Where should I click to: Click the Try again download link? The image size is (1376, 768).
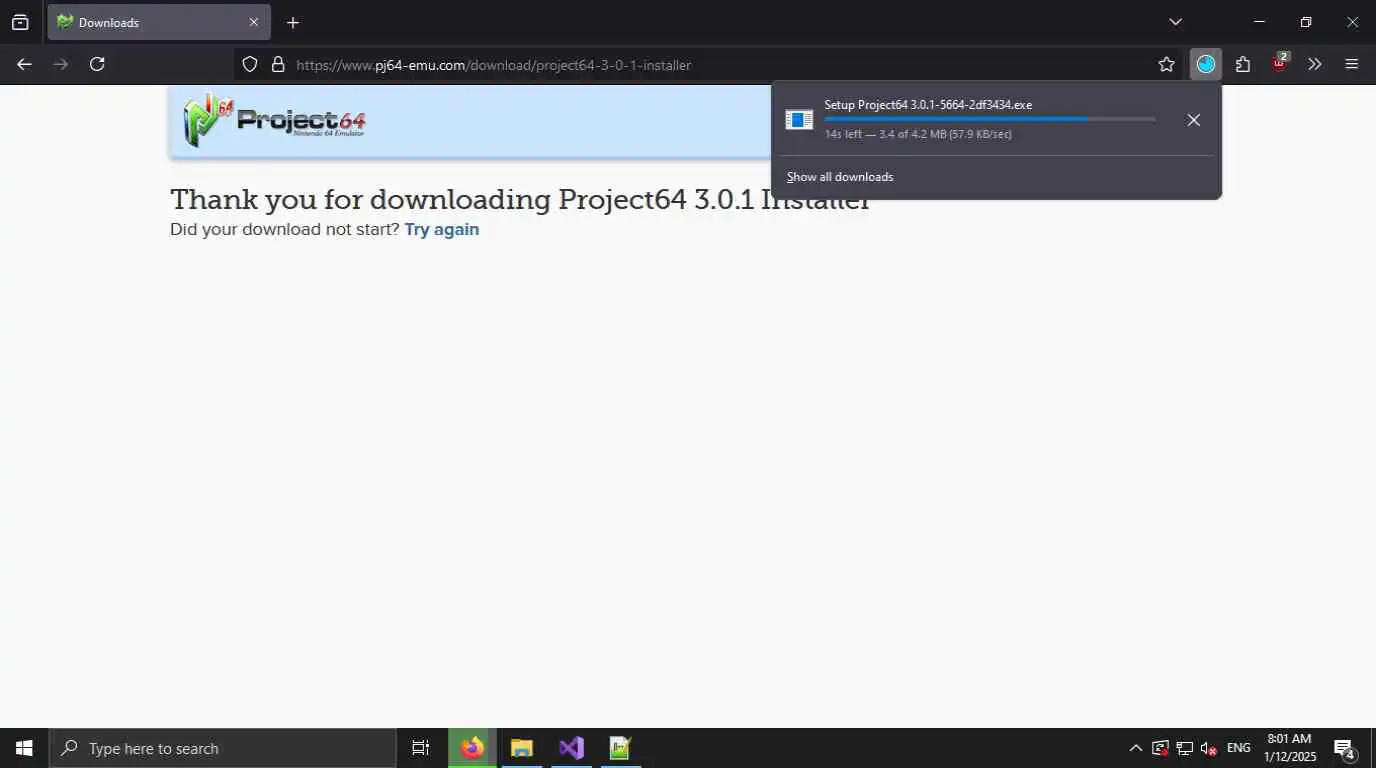[442, 229]
